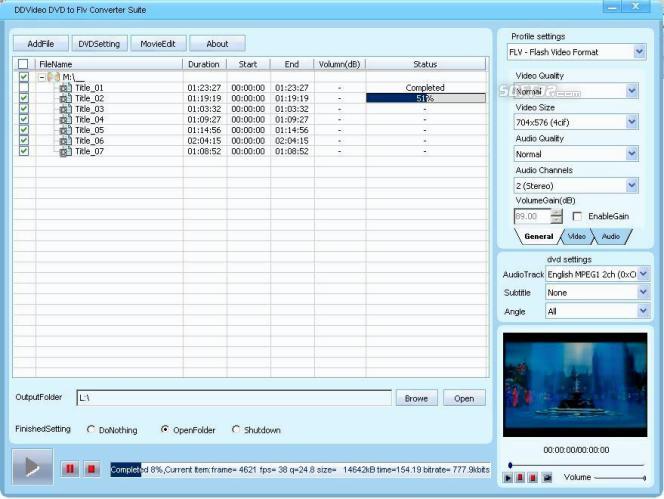The image size is (664, 499).
Task: Open the profile format dropdown (FLV)
Action: point(639,52)
